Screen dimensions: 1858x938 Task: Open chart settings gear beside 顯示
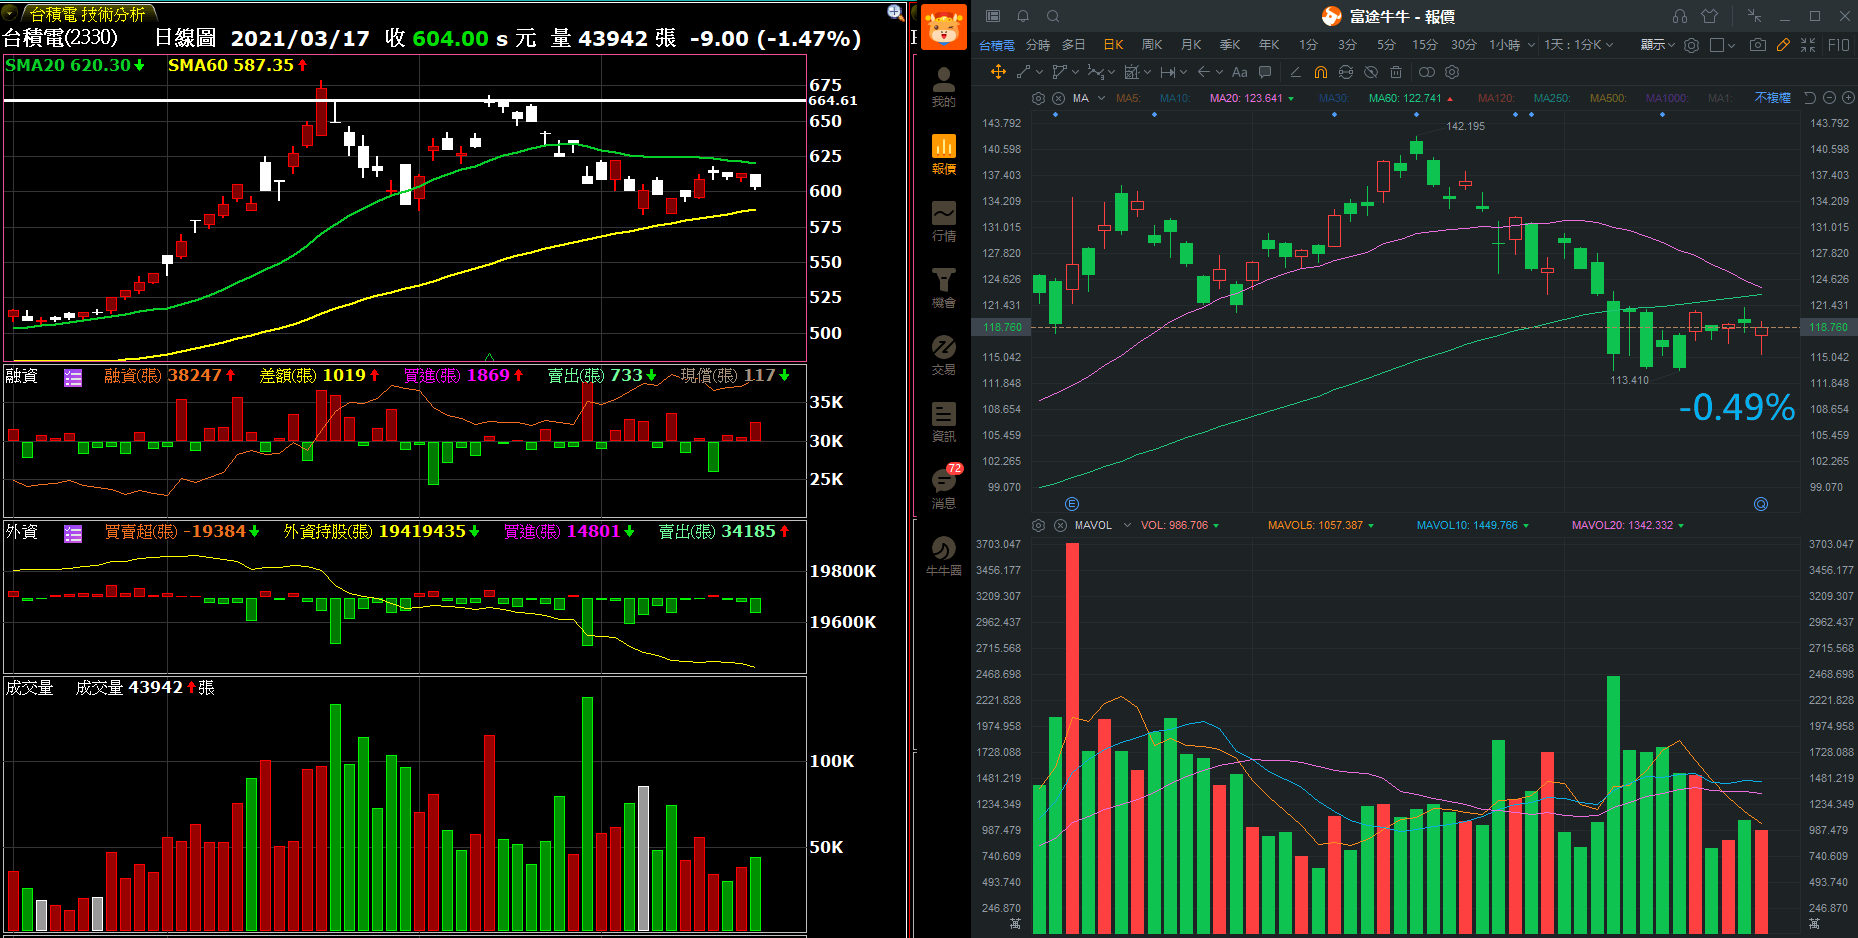point(1691,45)
